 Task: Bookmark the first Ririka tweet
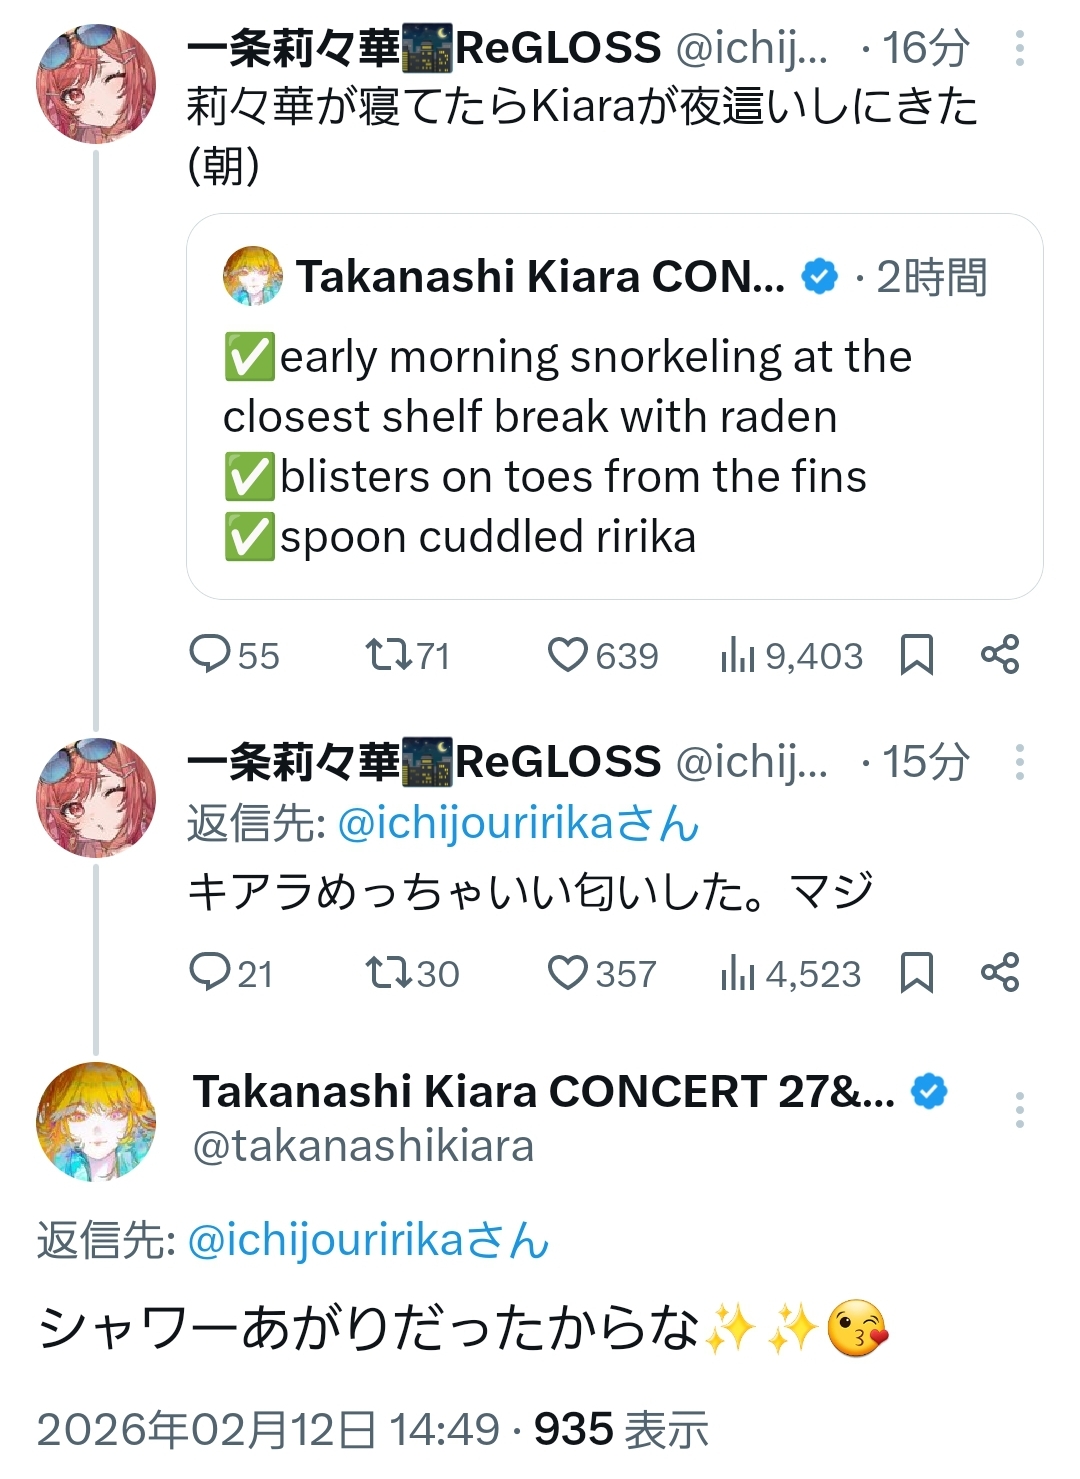(x=917, y=655)
